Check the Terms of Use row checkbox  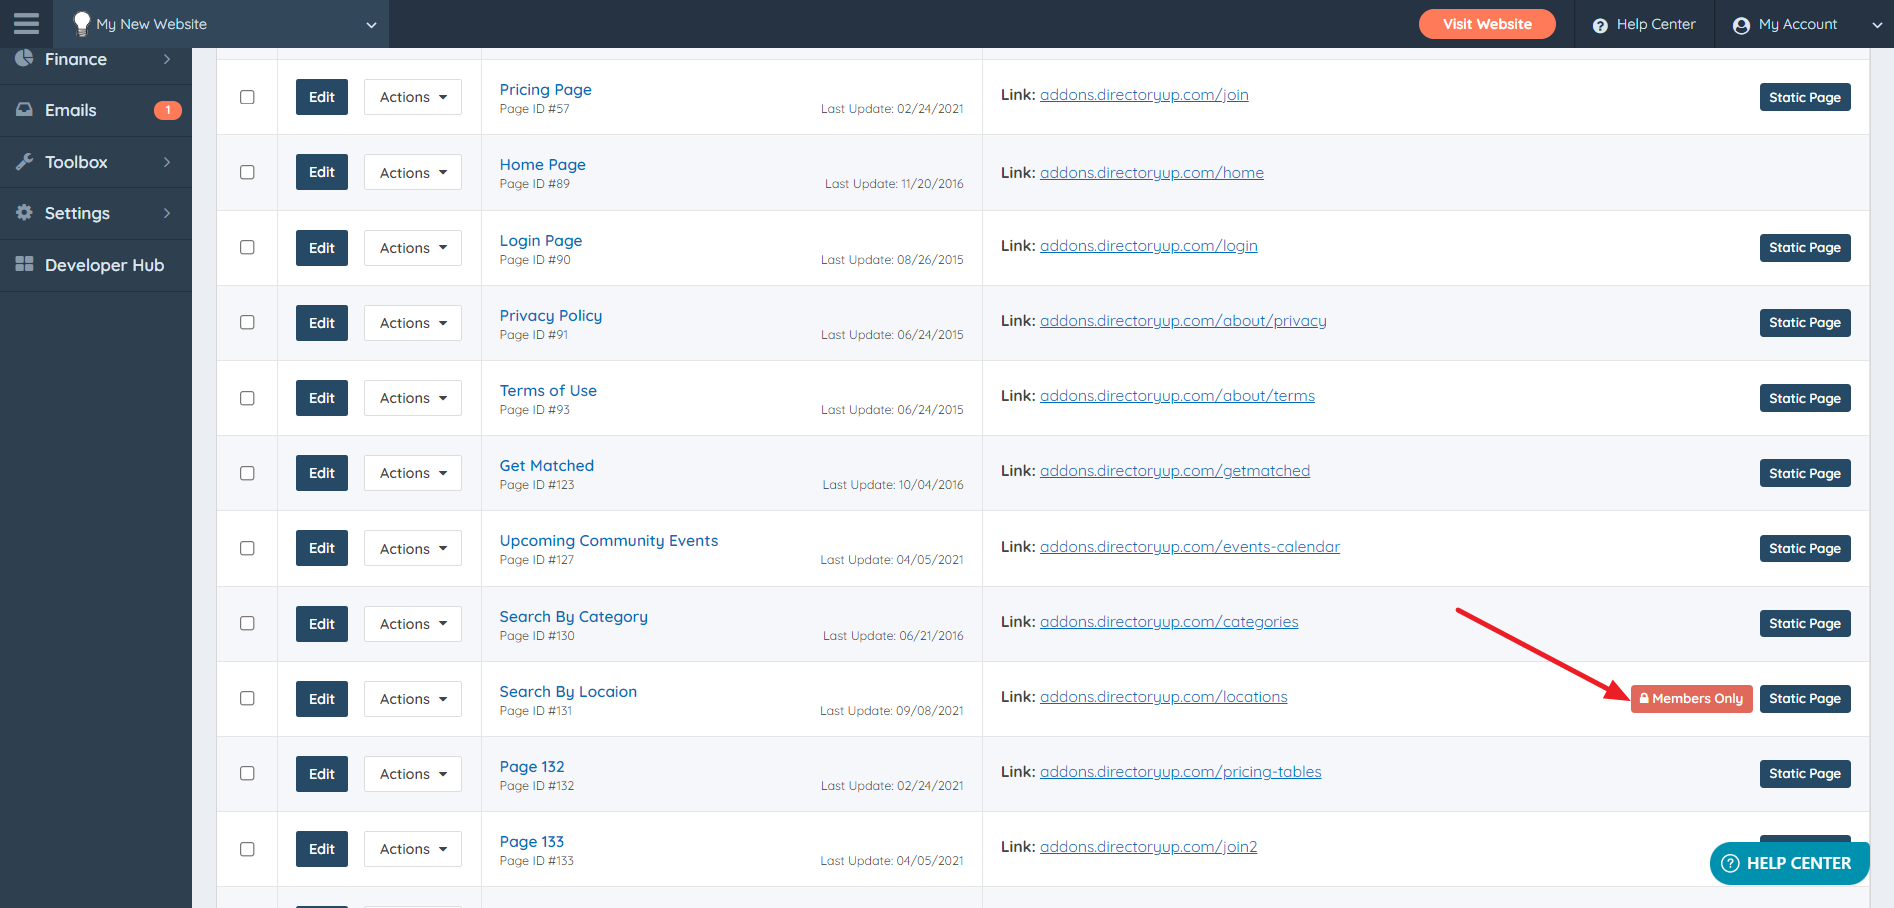247,398
